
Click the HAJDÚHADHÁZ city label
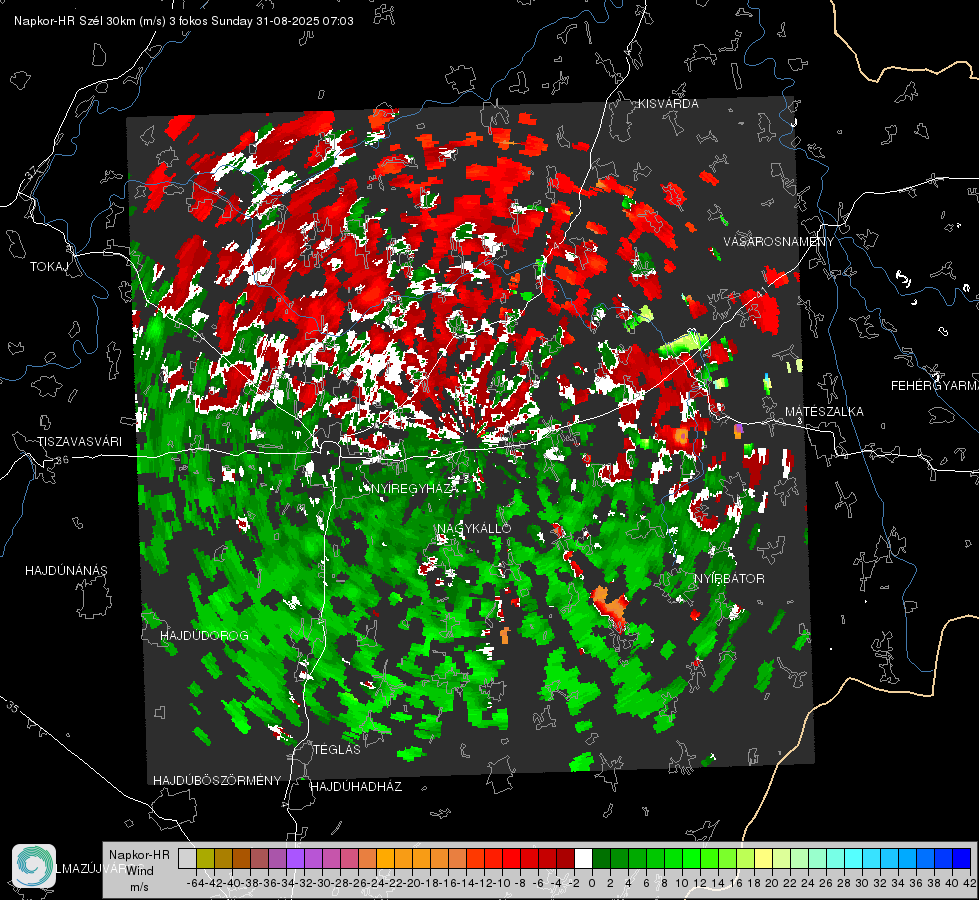pyautogui.click(x=356, y=787)
